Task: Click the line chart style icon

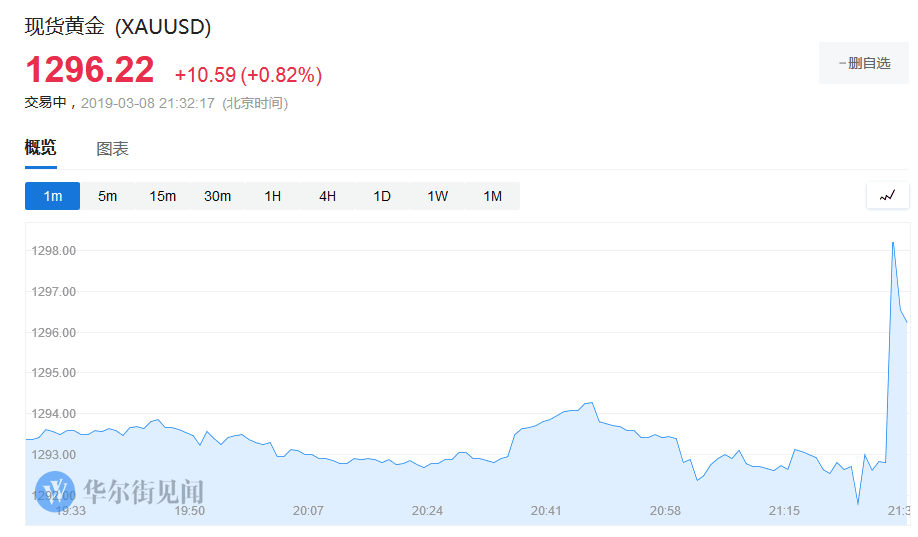Action: pos(887,196)
